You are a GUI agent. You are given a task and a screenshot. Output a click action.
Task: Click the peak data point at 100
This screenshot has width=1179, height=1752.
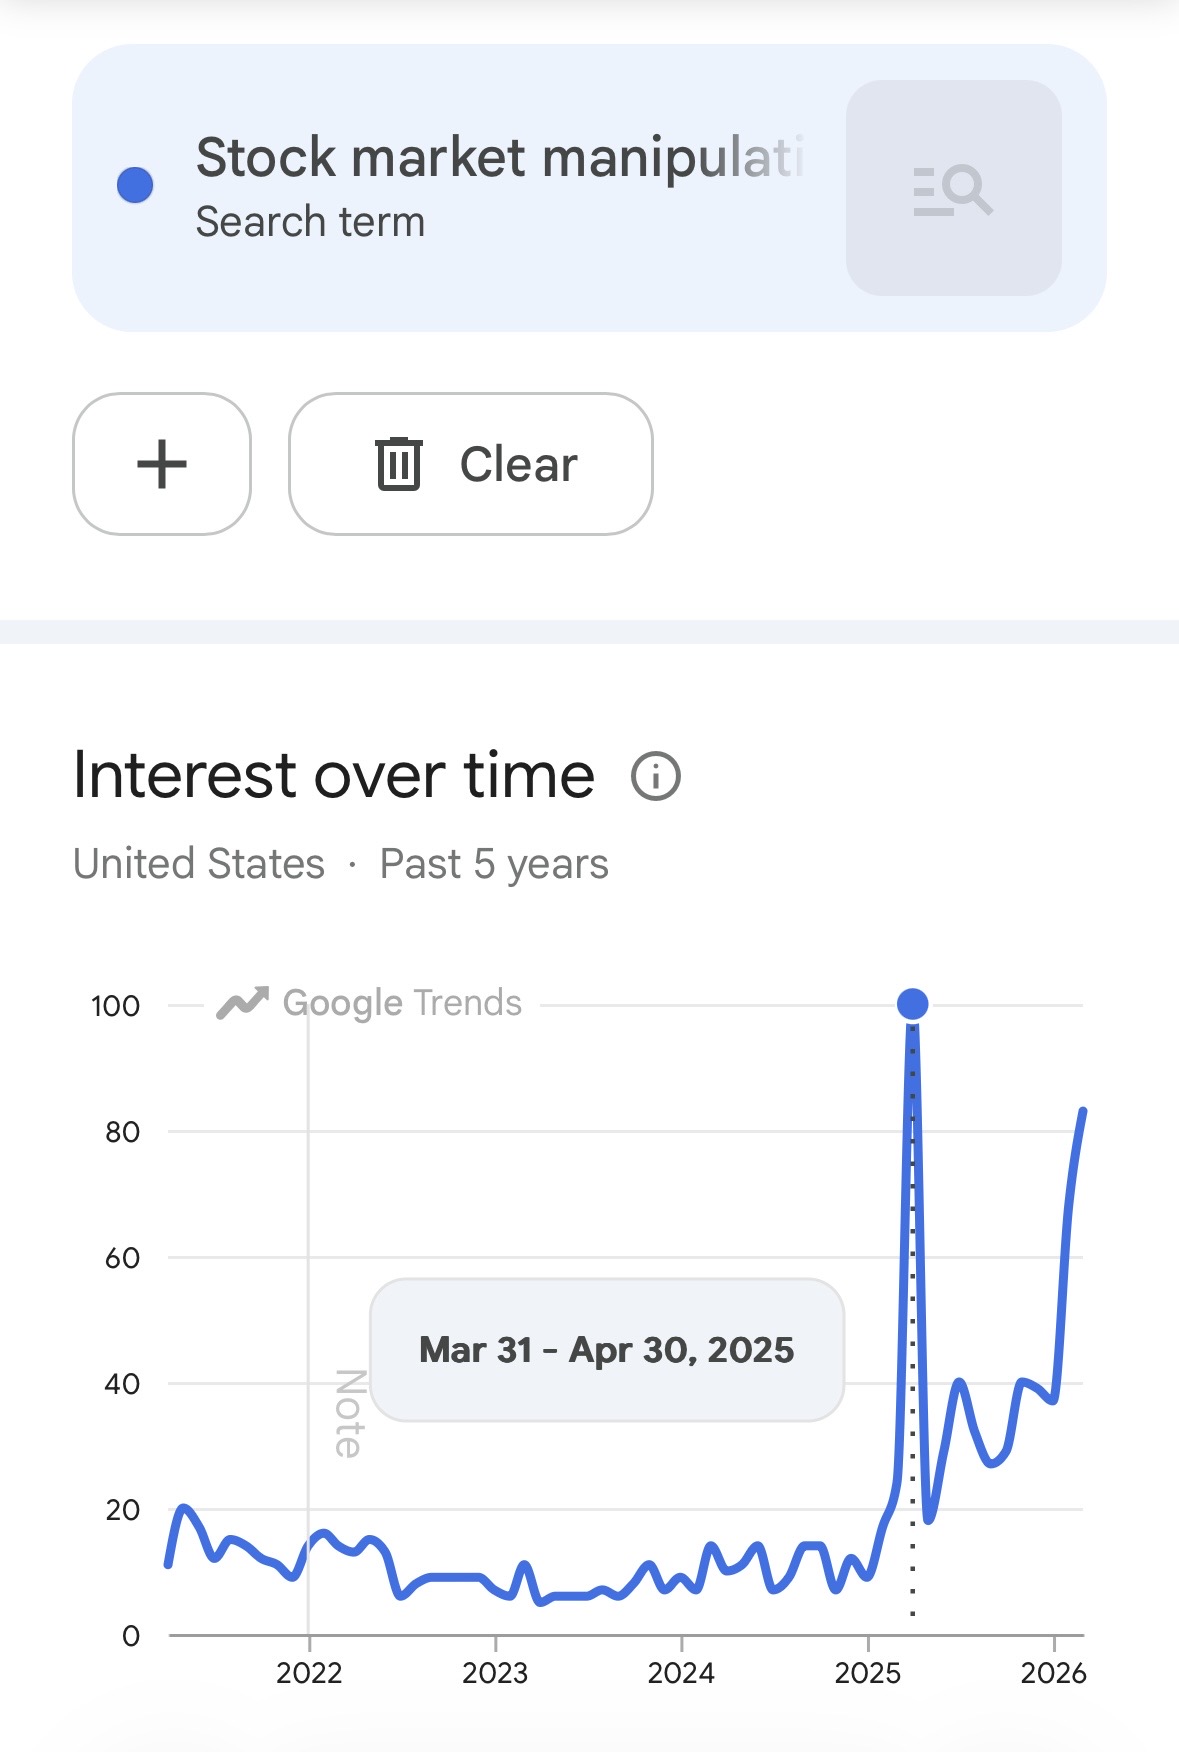(912, 1003)
